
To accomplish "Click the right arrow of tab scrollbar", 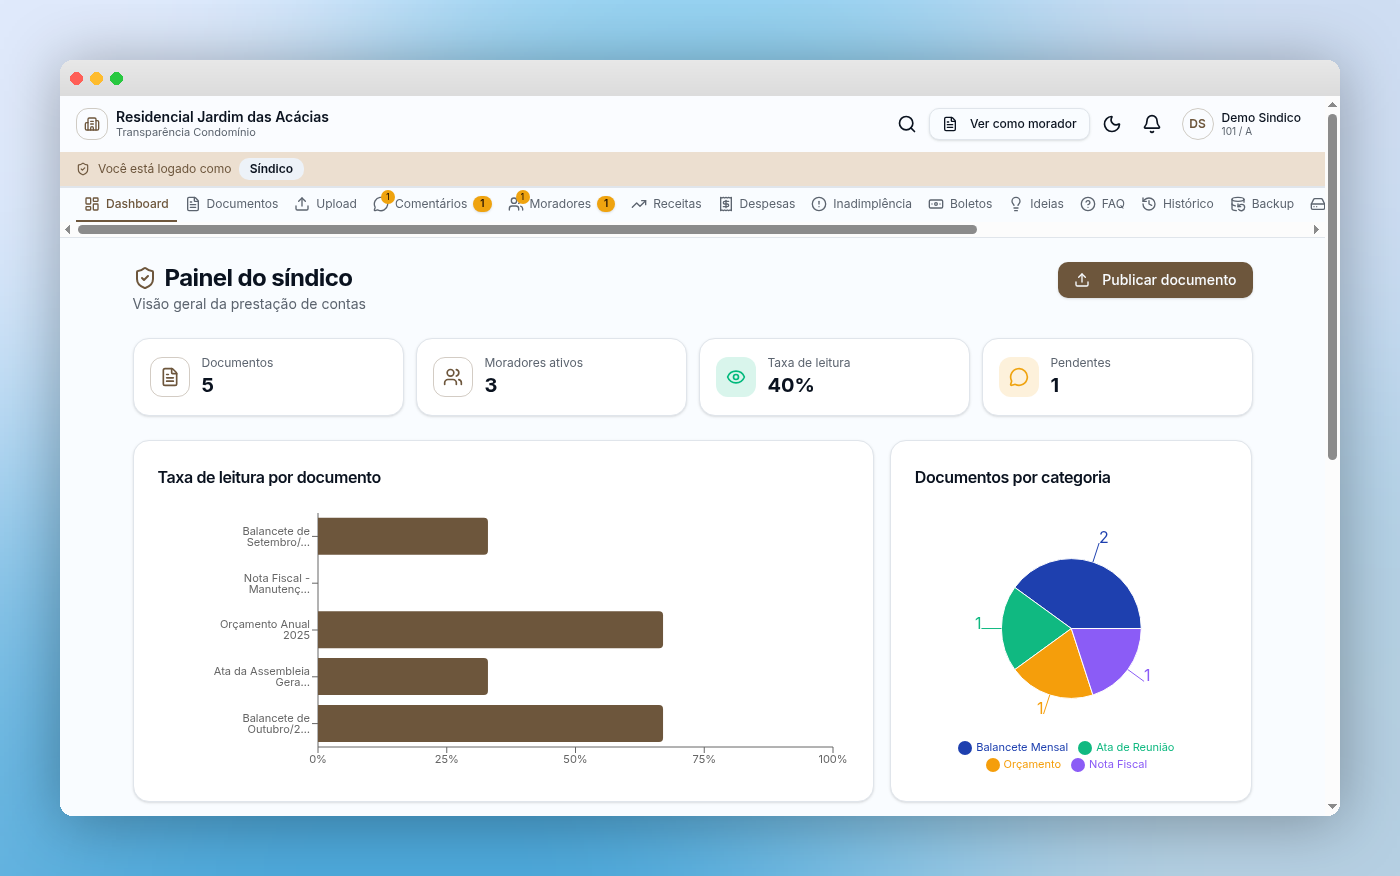I will [x=1316, y=230].
